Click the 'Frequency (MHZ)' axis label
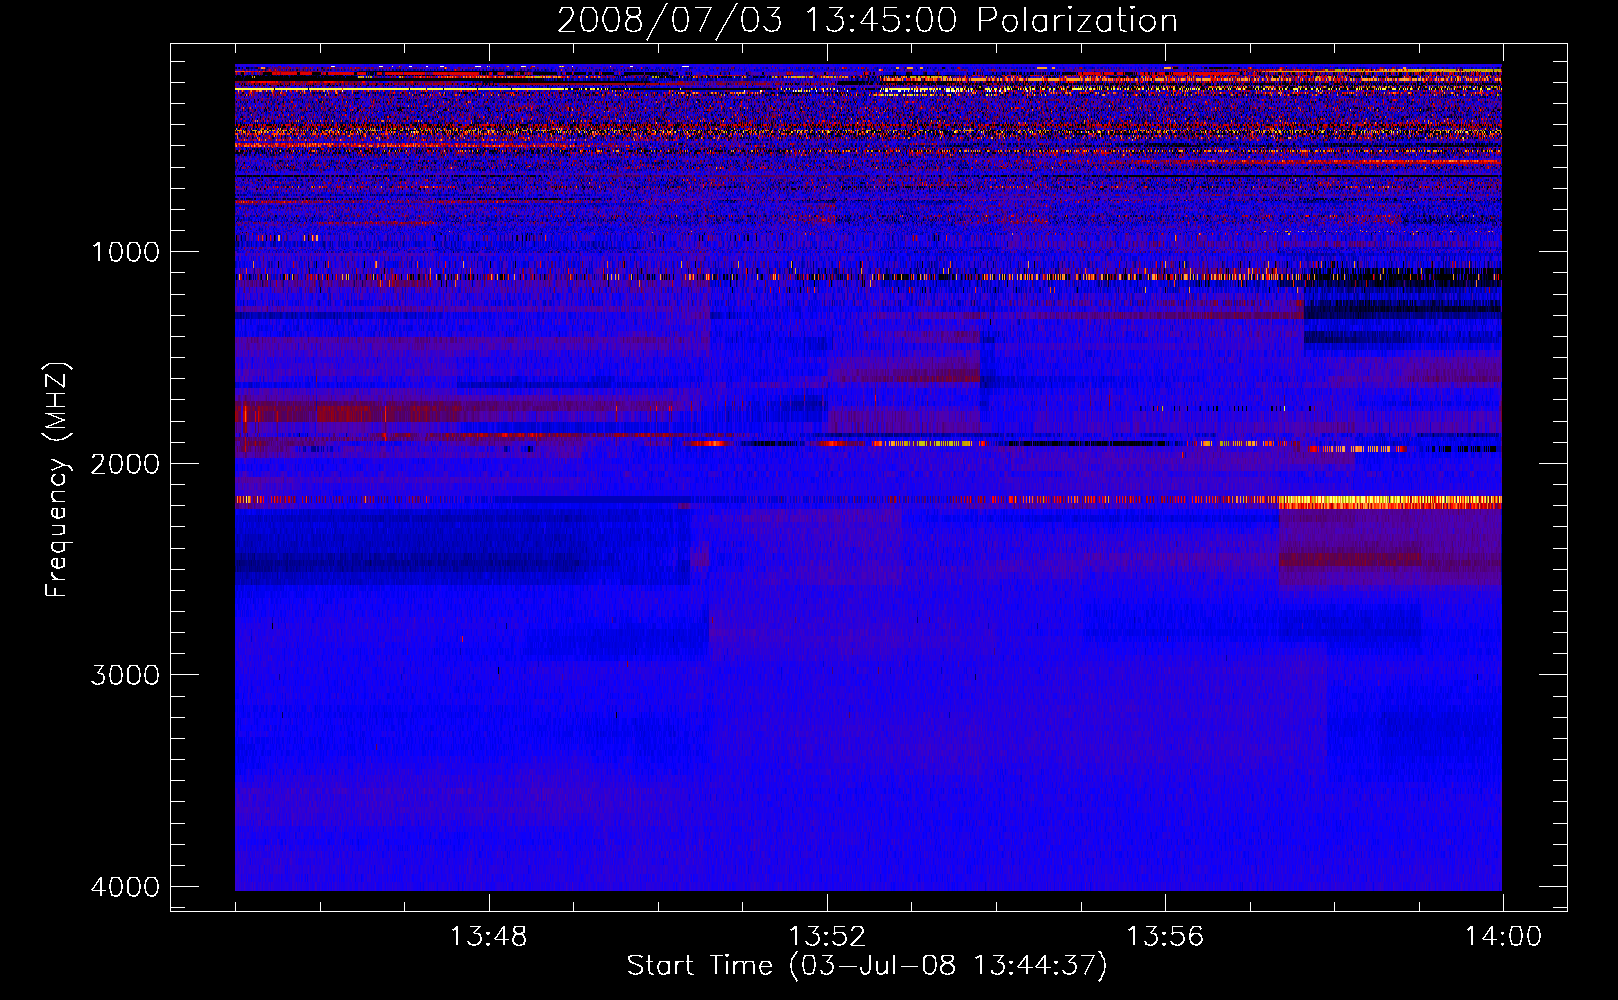The width and height of the screenshot is (1618, 1000). (57, 480)
